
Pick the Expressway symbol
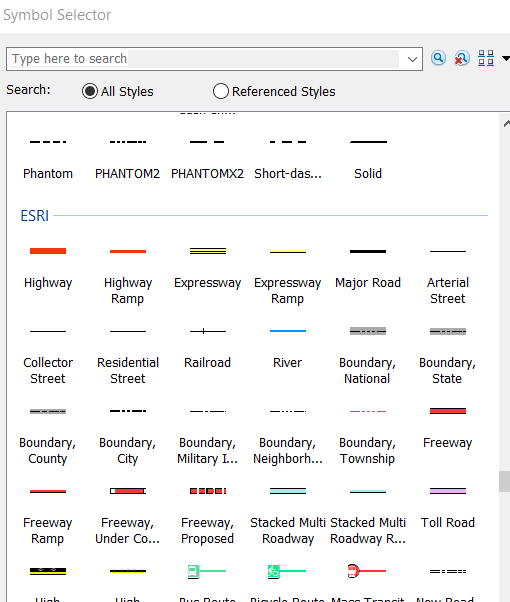[x=207, y=268]
